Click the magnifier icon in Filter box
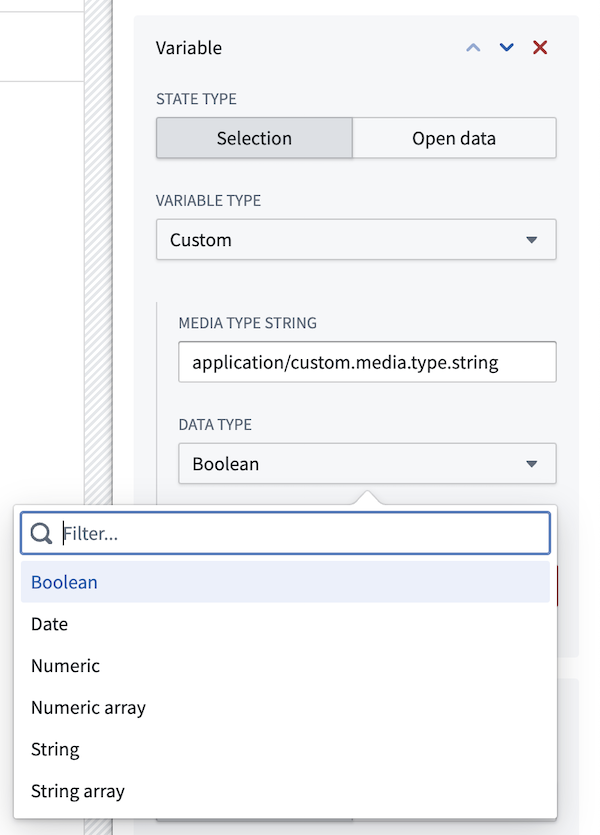 coord(41,533)
